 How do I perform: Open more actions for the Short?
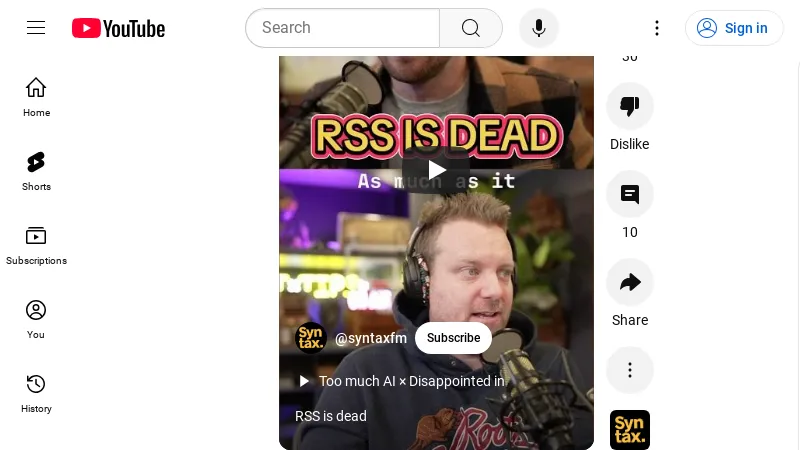(x=630, y=370)
